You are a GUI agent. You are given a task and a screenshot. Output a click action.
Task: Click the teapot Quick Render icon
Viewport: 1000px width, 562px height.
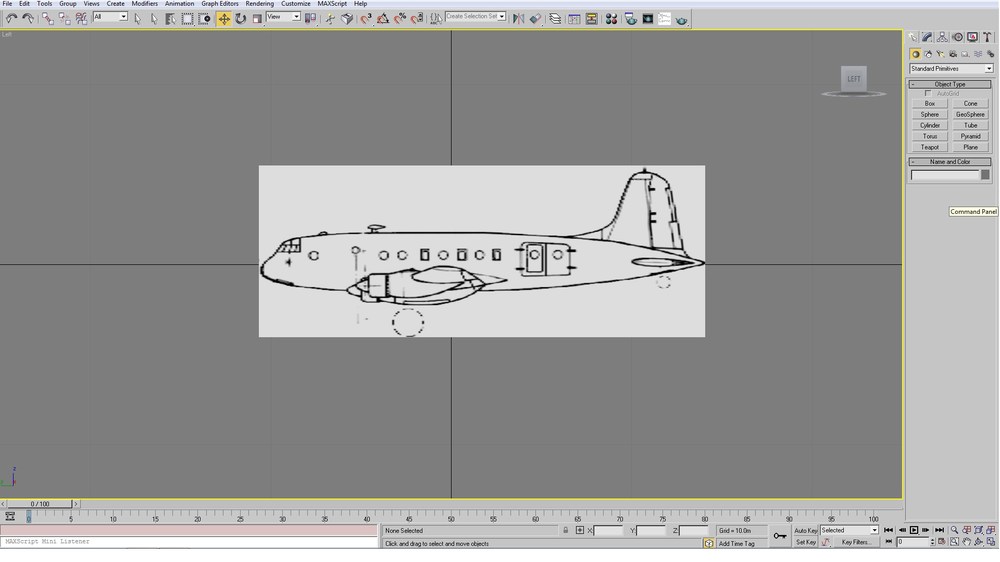point(681,19)
